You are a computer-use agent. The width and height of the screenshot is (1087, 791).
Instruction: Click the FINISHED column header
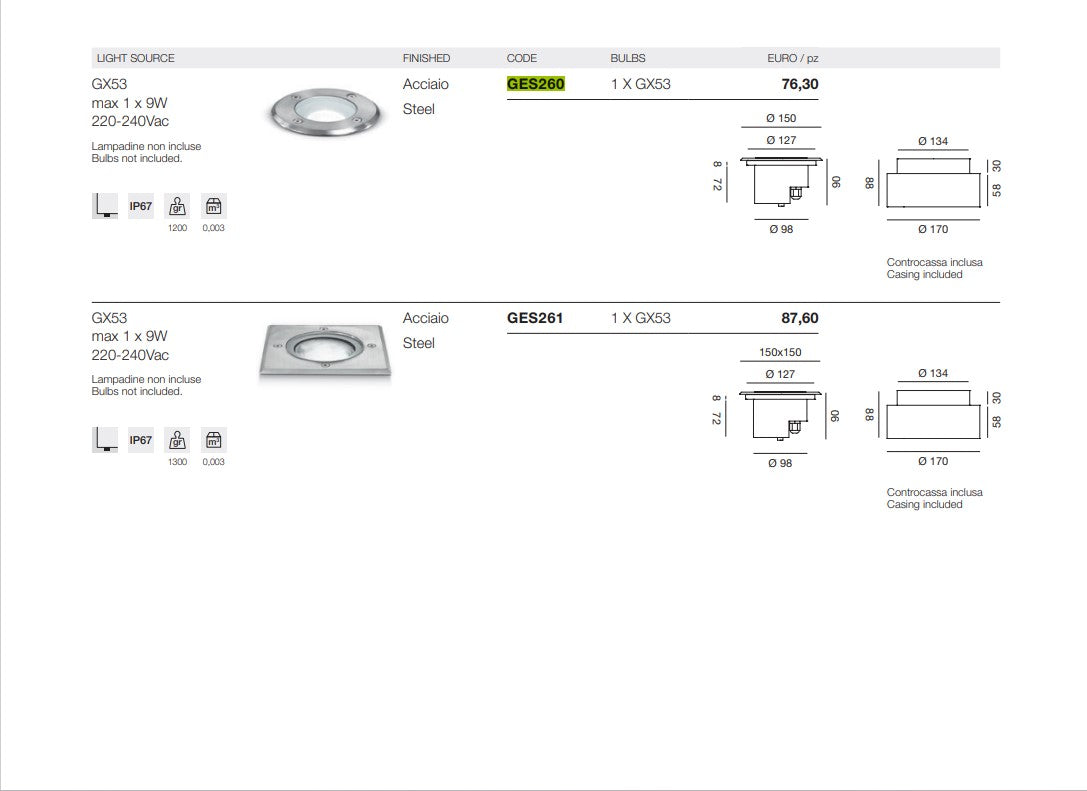coord(426,58)
